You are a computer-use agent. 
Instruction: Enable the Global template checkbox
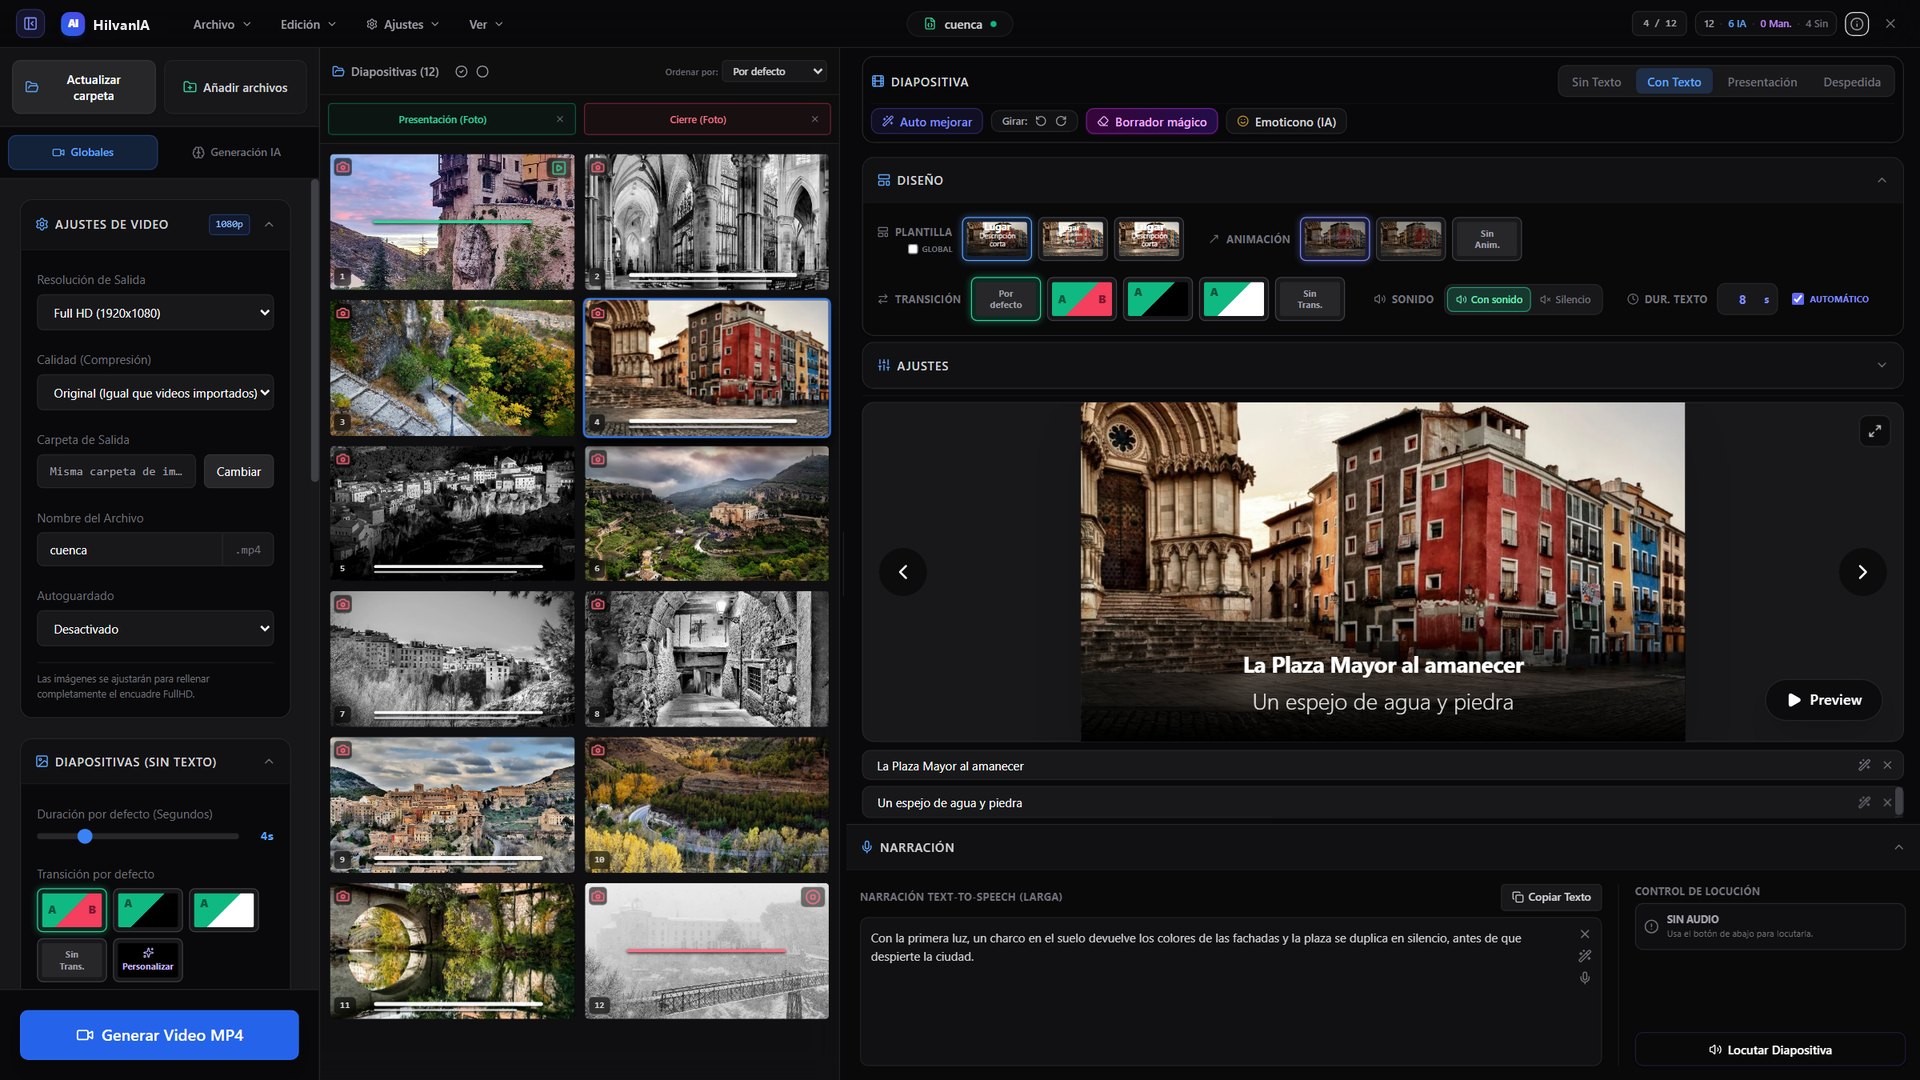point(913,249)
